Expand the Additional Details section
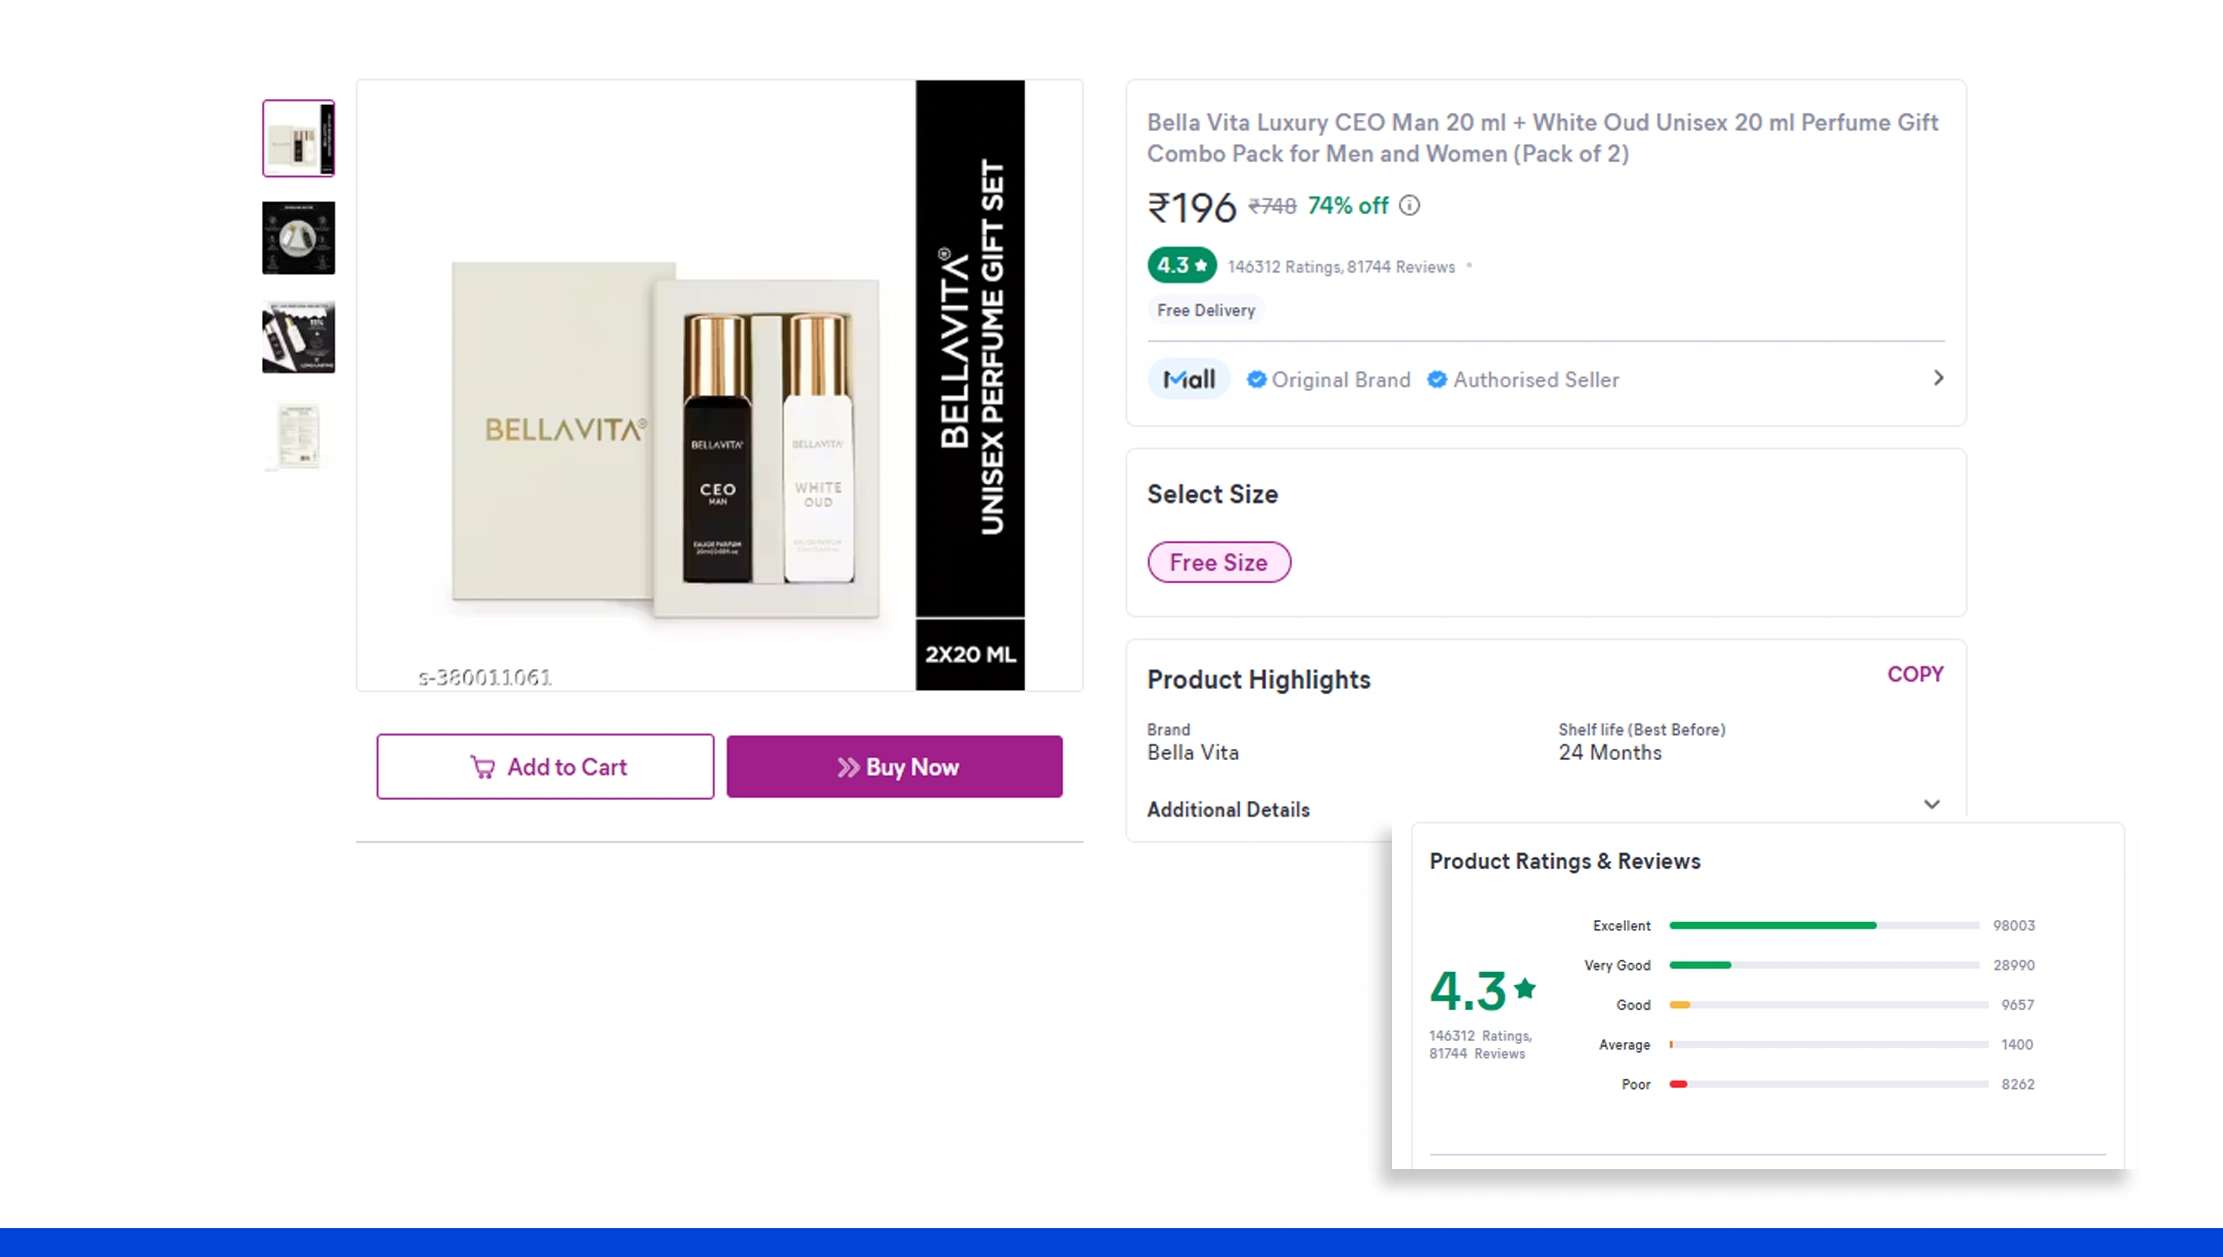The image size is (2223, 1257). [1931, 804]
